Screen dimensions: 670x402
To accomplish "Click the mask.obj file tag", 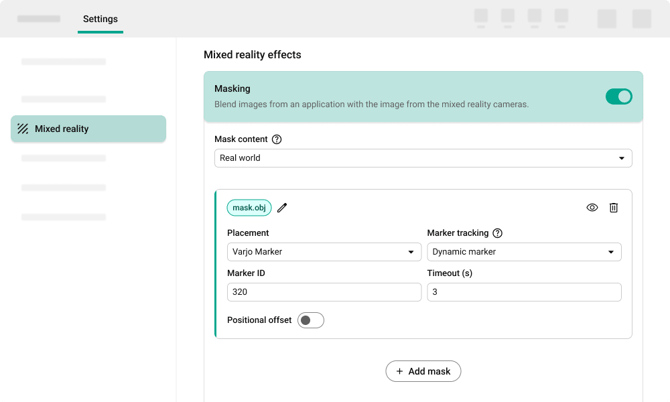I will 249,208.
